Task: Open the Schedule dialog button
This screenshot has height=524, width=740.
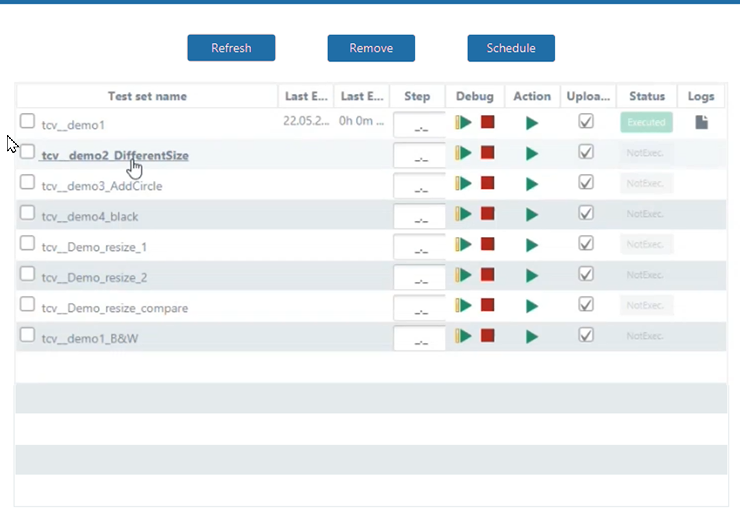Action: (511, 48)
